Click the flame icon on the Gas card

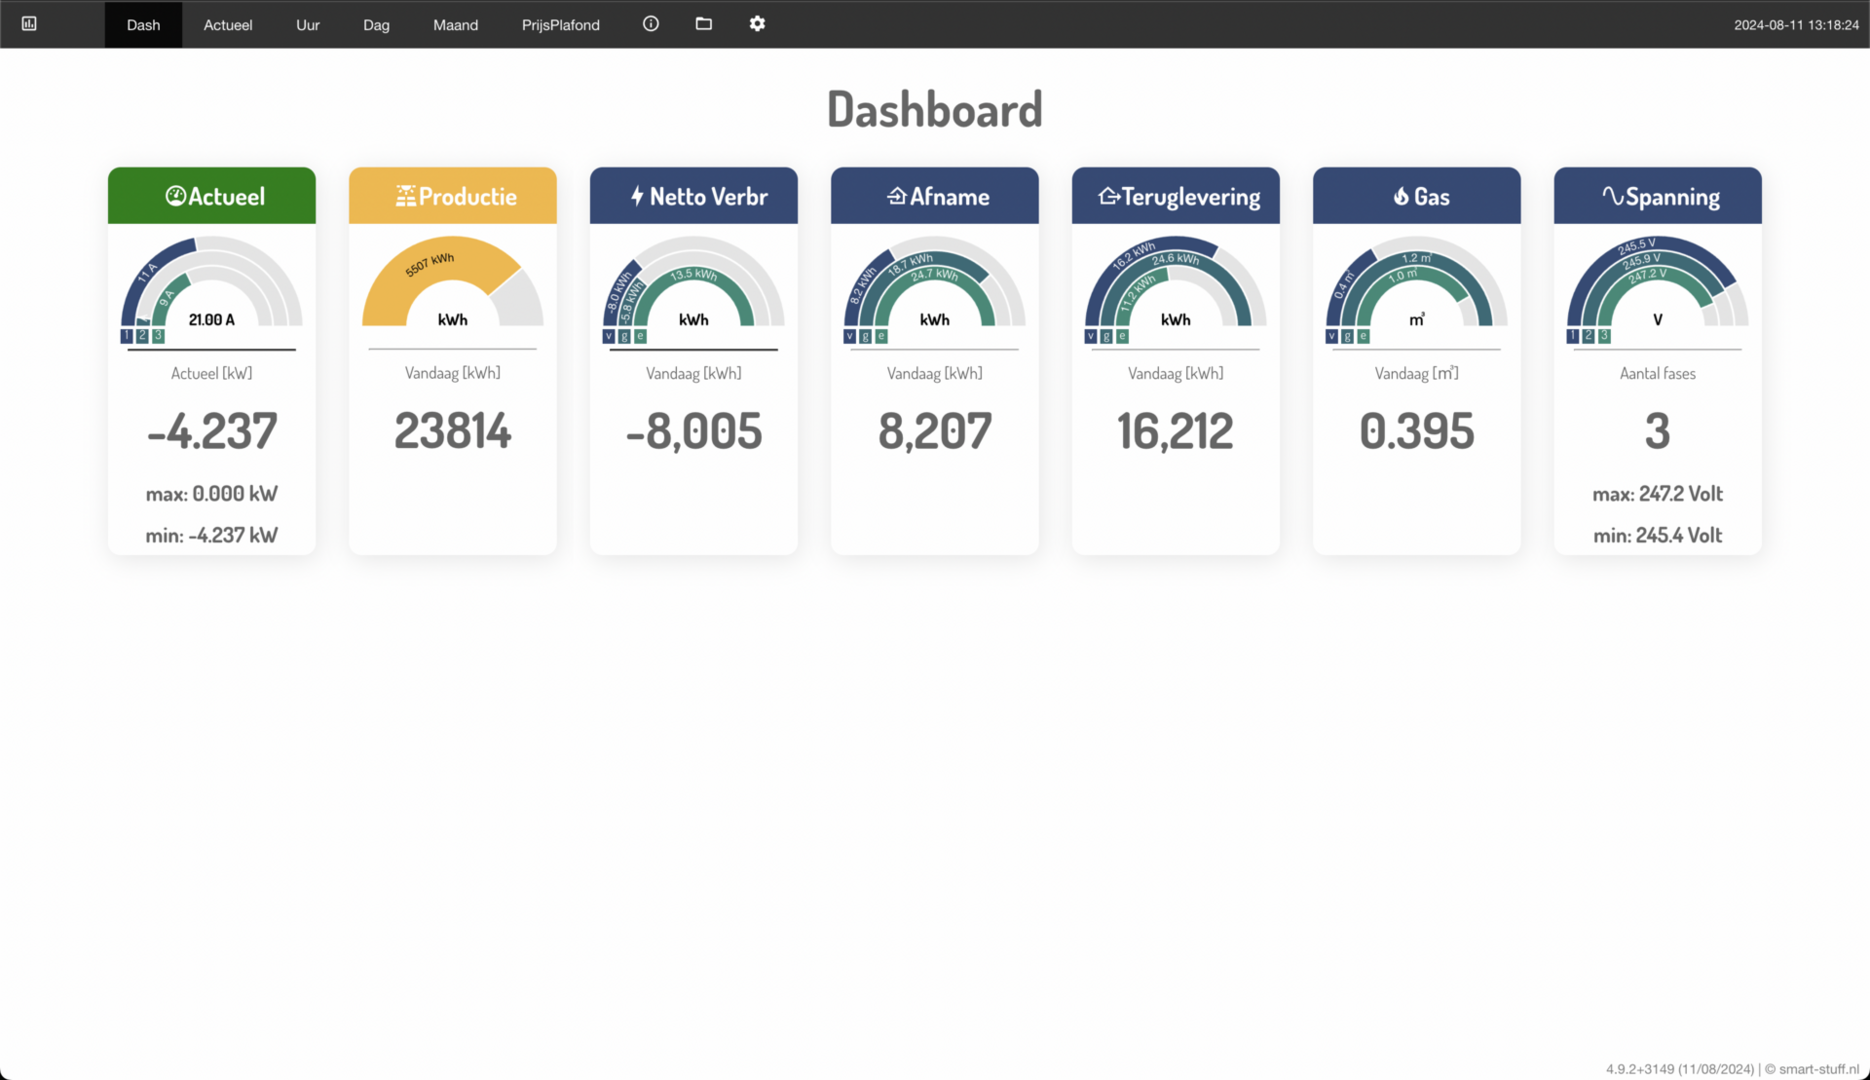(1401, 196)
